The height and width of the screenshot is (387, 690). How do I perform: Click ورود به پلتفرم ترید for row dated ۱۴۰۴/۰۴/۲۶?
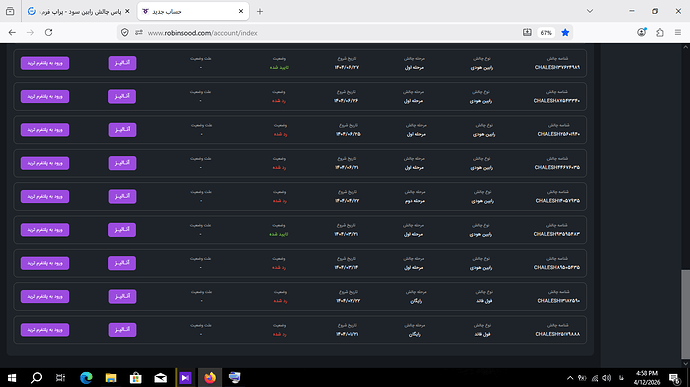(x=45, y=96)
